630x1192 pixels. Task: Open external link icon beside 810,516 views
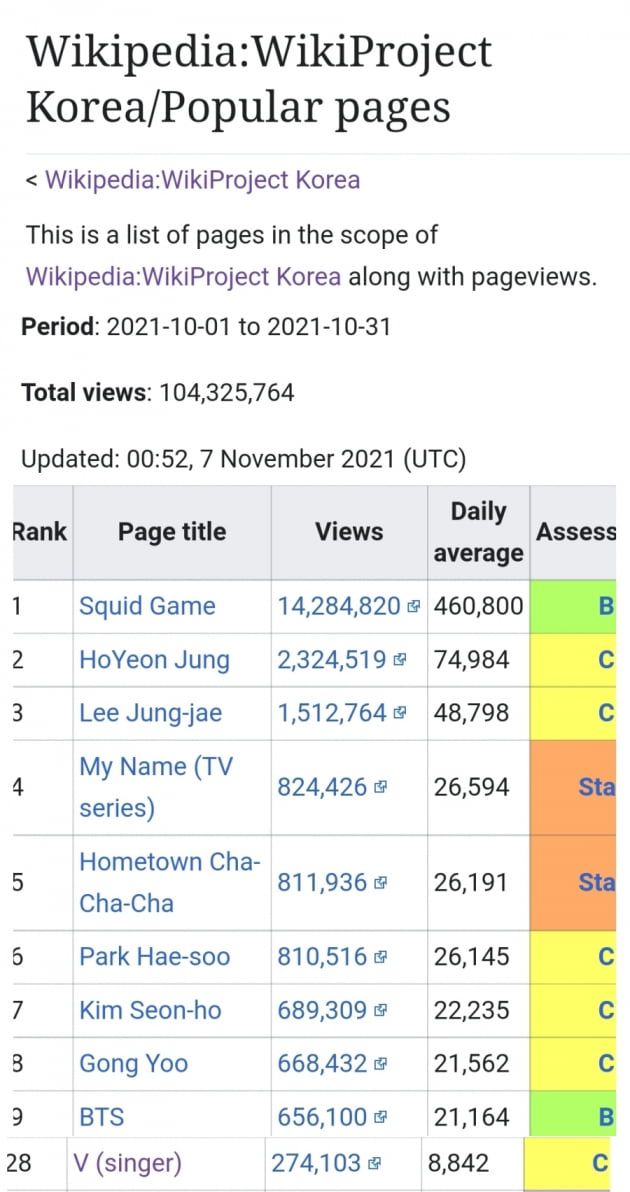pos(380,957)
